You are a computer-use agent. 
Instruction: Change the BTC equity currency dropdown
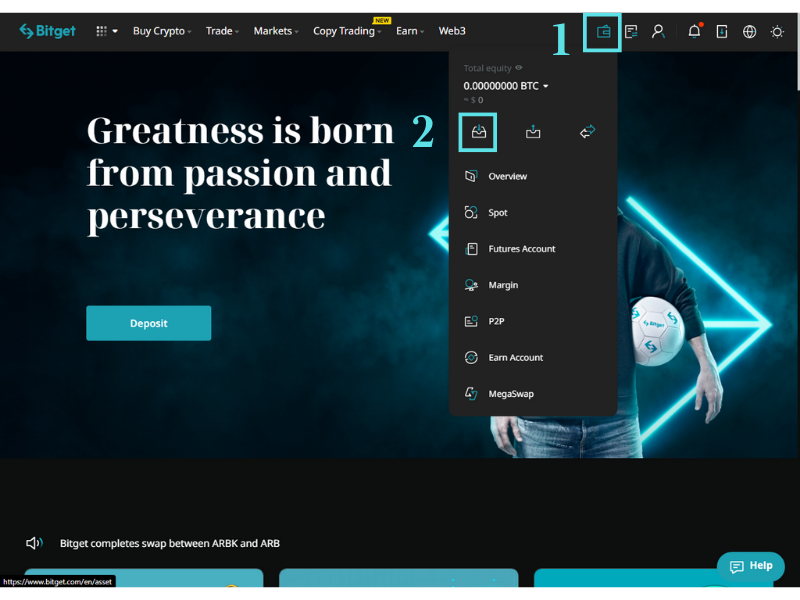coord(546,86)
